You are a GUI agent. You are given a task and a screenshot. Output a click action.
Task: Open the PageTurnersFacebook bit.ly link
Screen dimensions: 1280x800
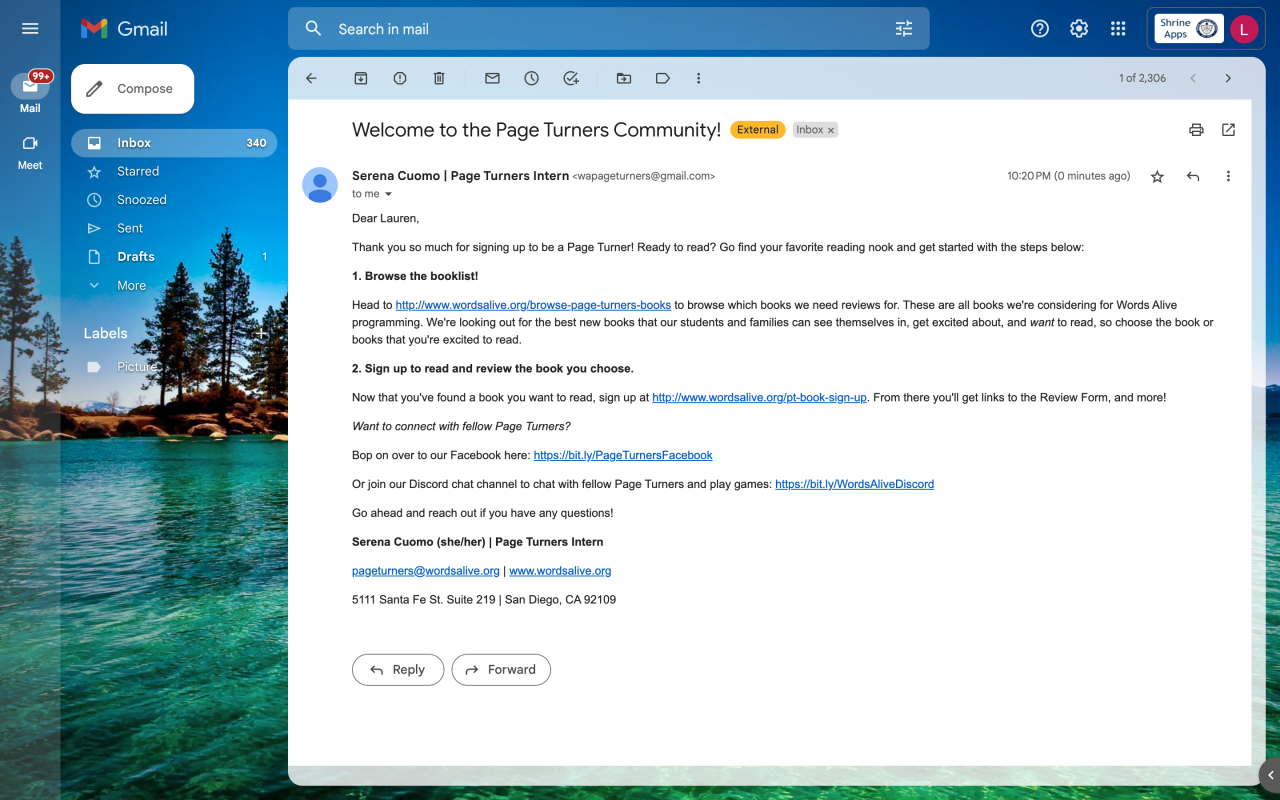pyautogui.click(x=623, y=455)
